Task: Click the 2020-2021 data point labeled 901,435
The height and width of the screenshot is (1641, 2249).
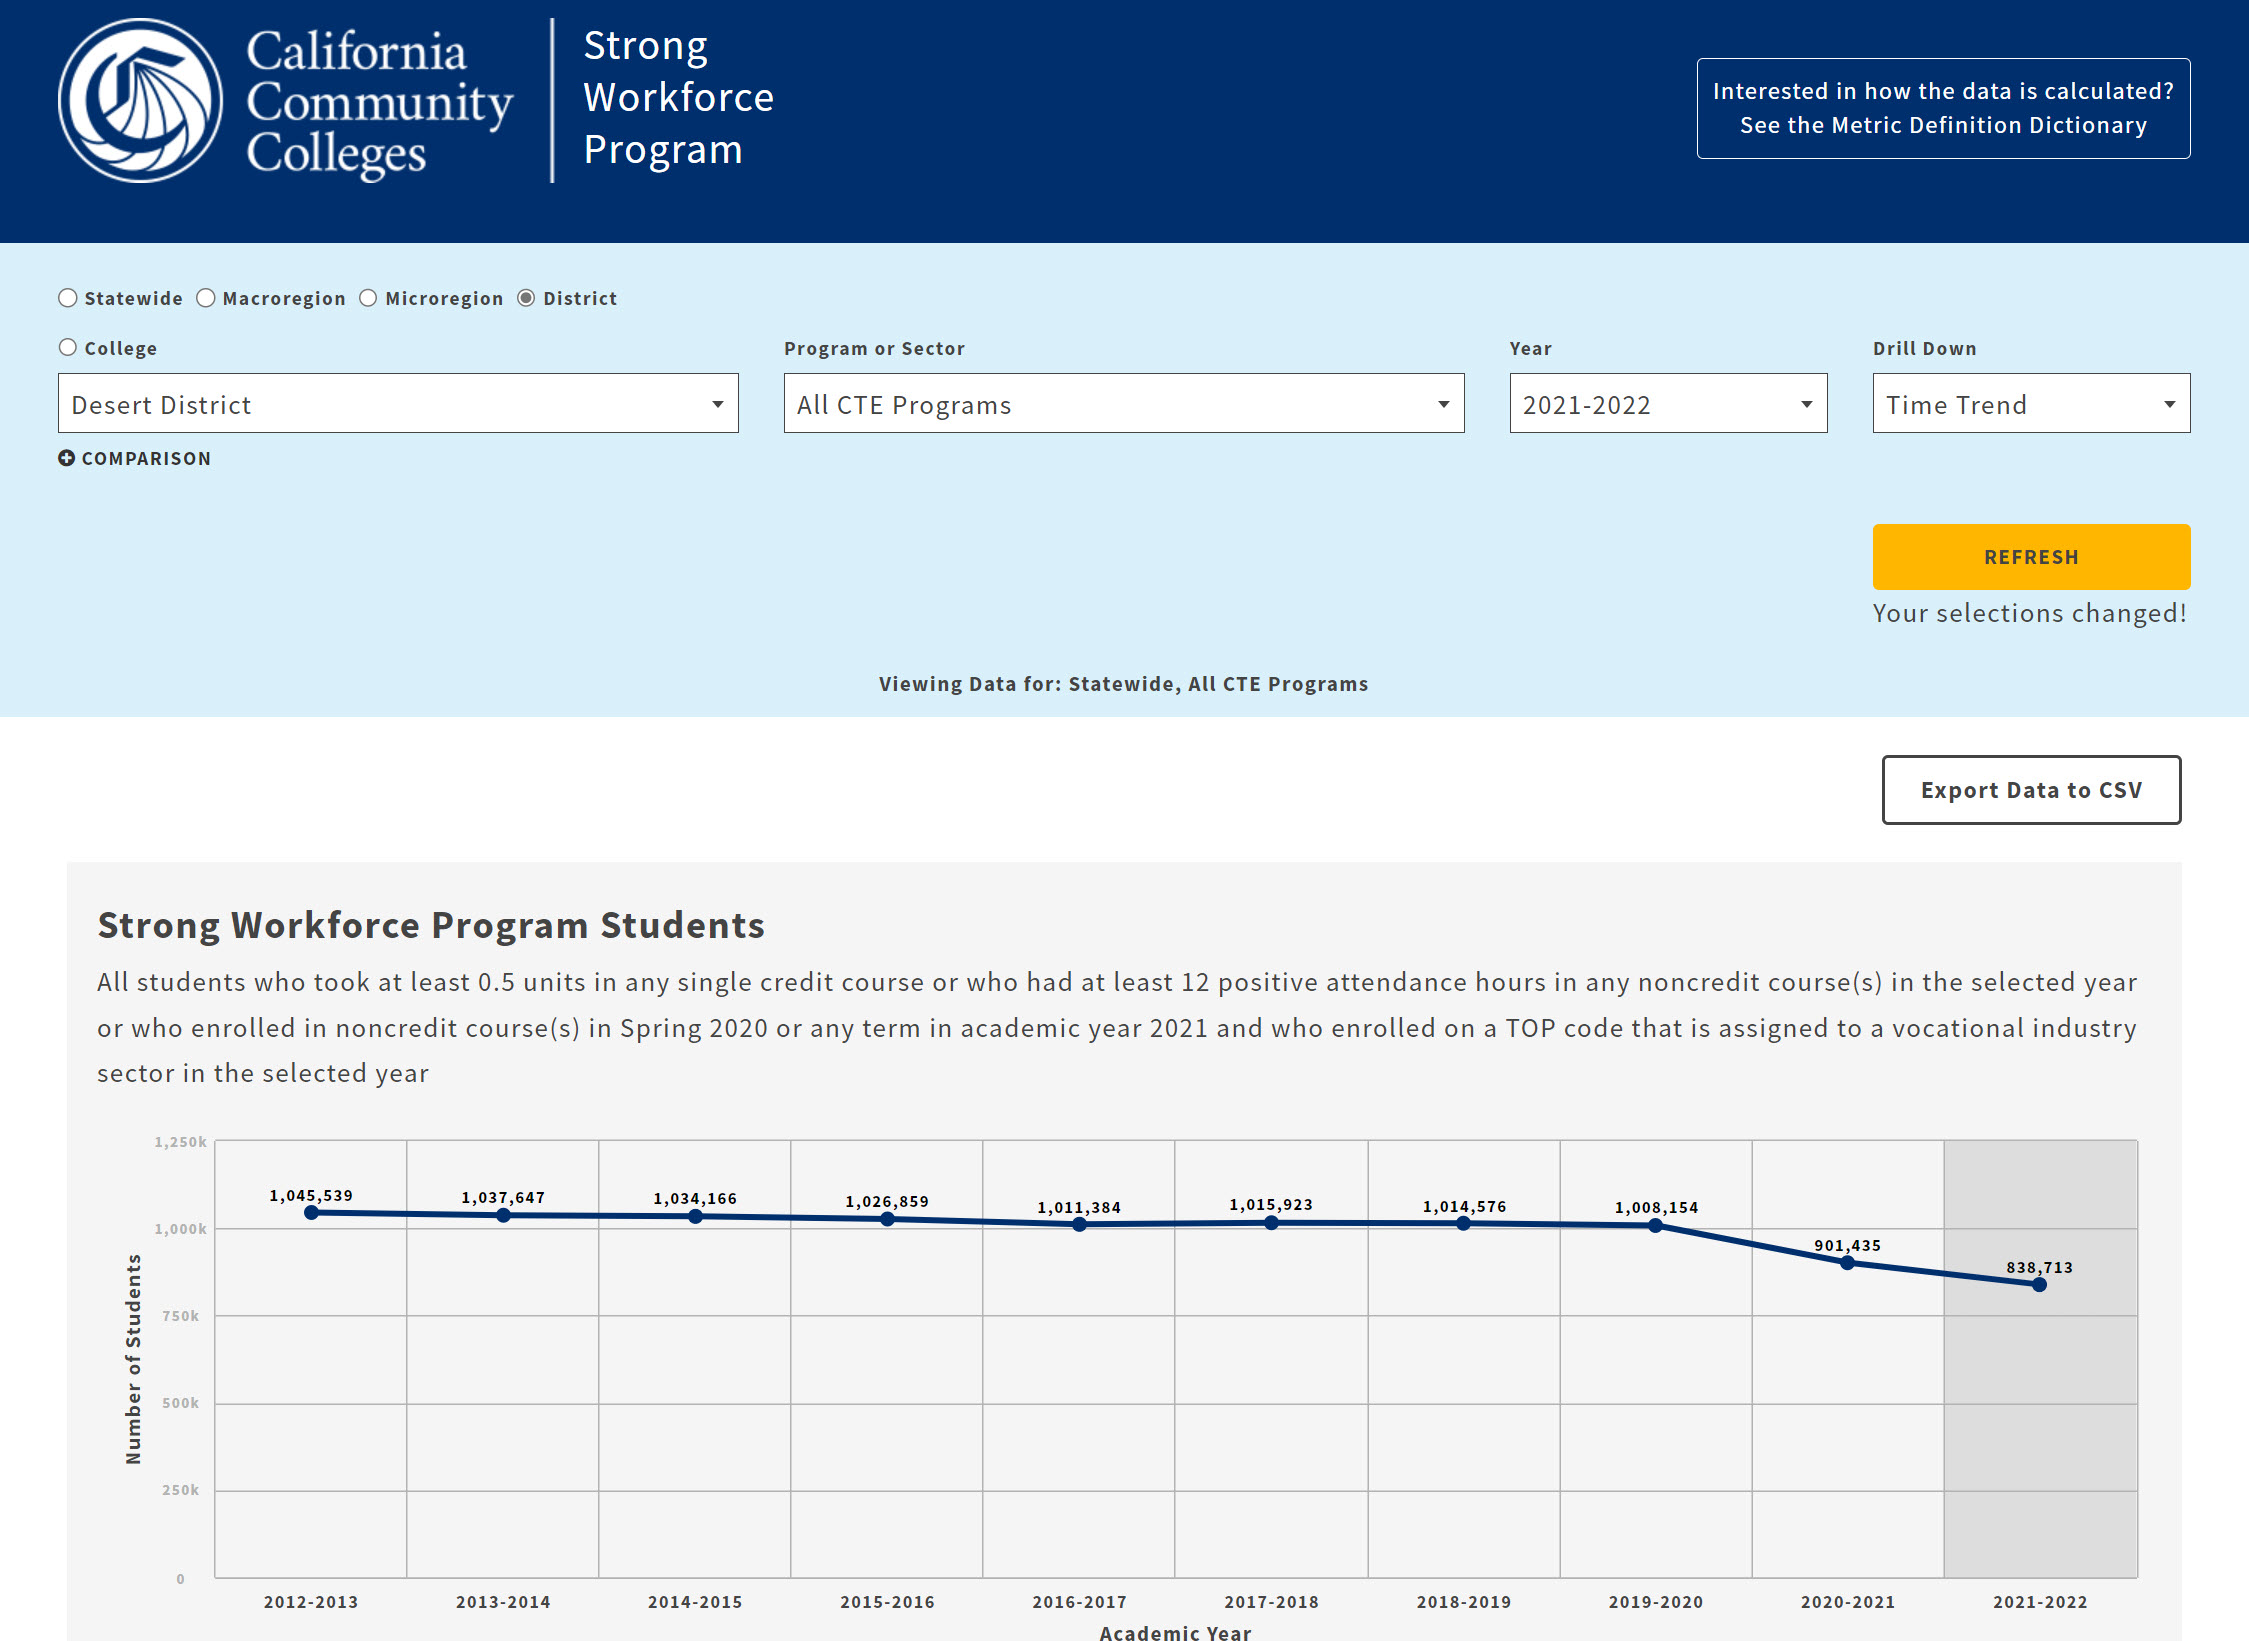Action: 1847,1263
